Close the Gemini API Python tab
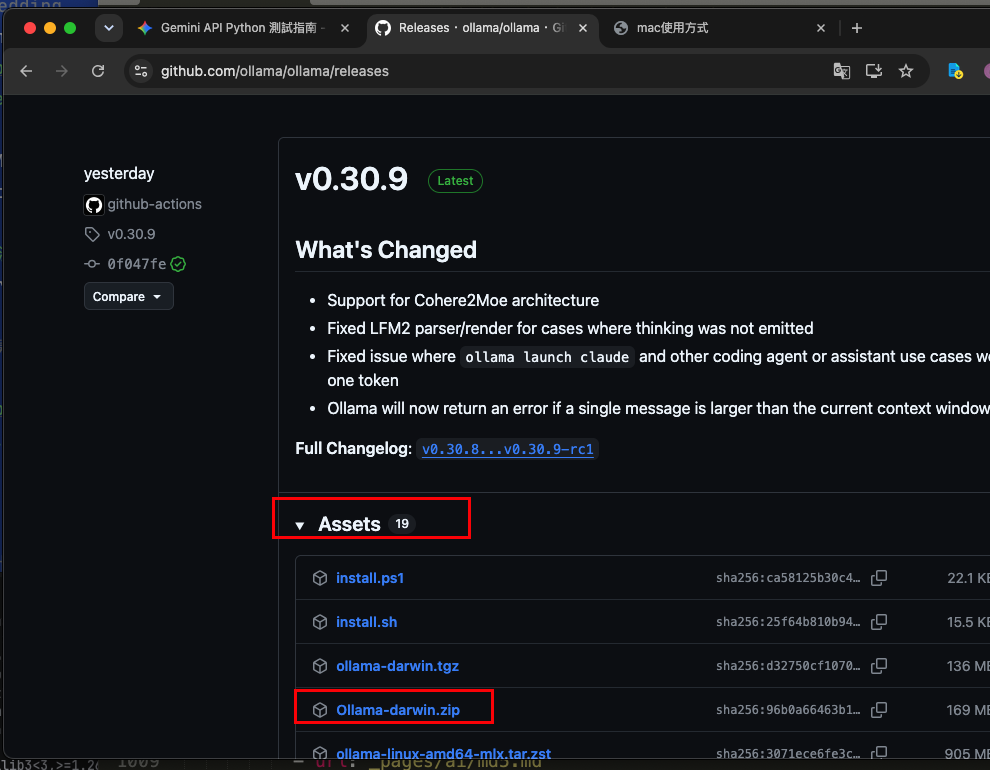This screenshot has height=770, width=990. point(345,28)
